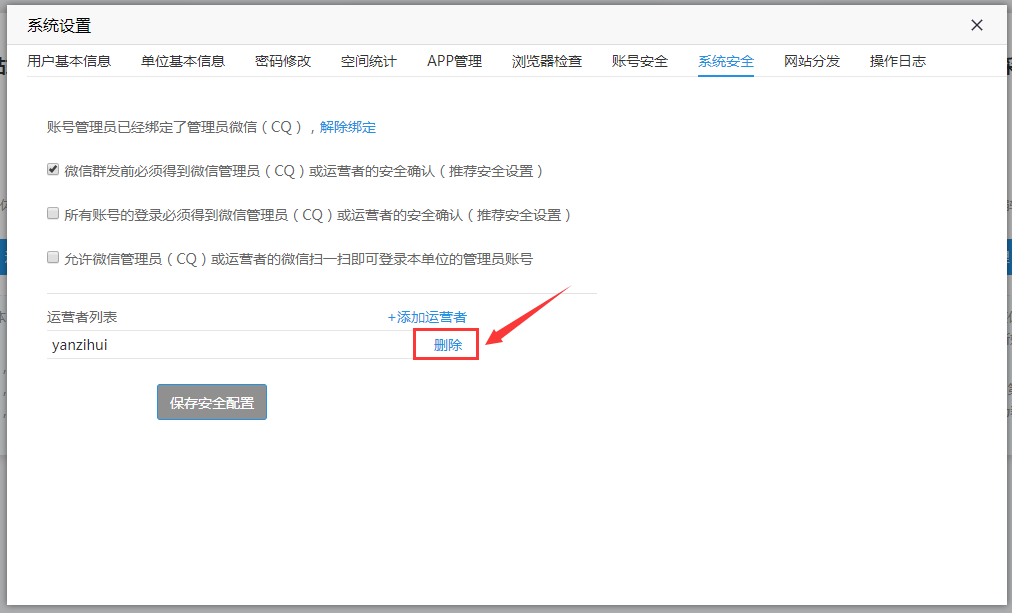Go to the 网站分发 tab
This screenshot has height=613, width=1012.
[812, 61]
